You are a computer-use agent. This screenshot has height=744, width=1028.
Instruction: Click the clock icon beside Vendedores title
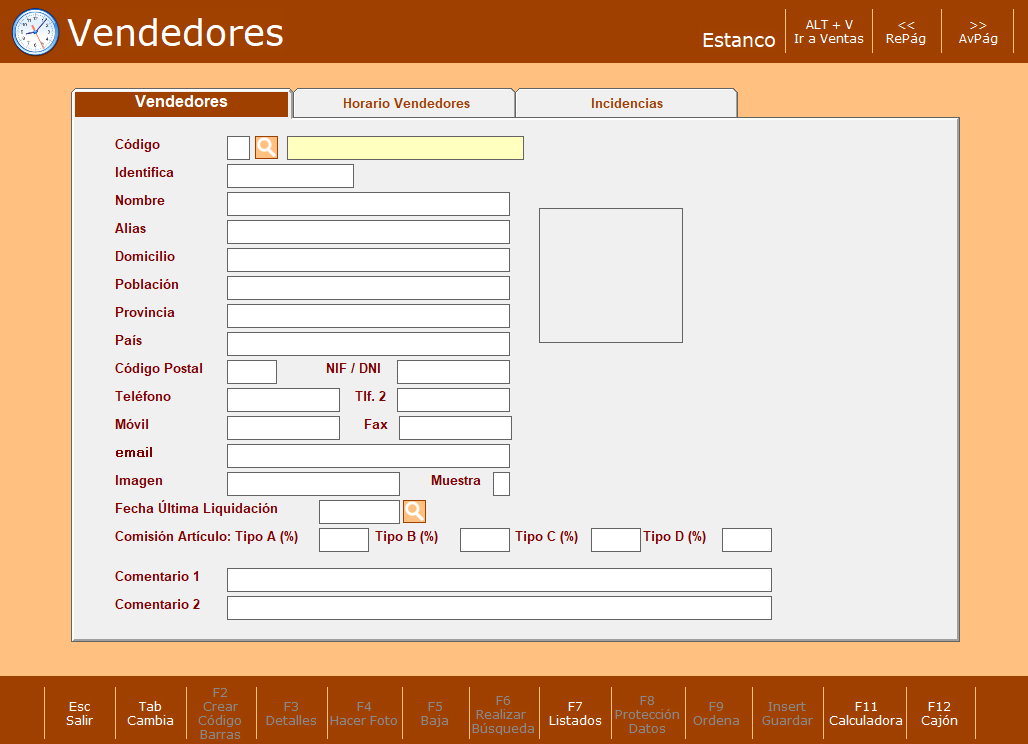pos(35,32)
